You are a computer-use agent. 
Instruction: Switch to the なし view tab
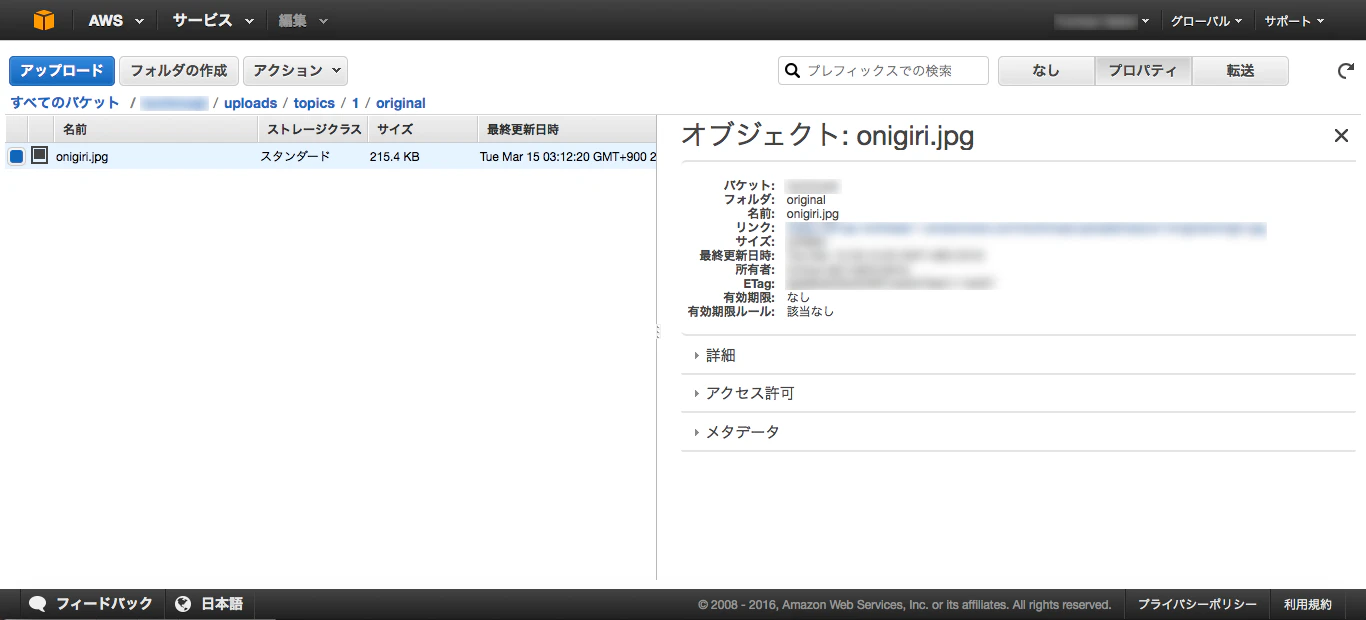(1046, 71)
